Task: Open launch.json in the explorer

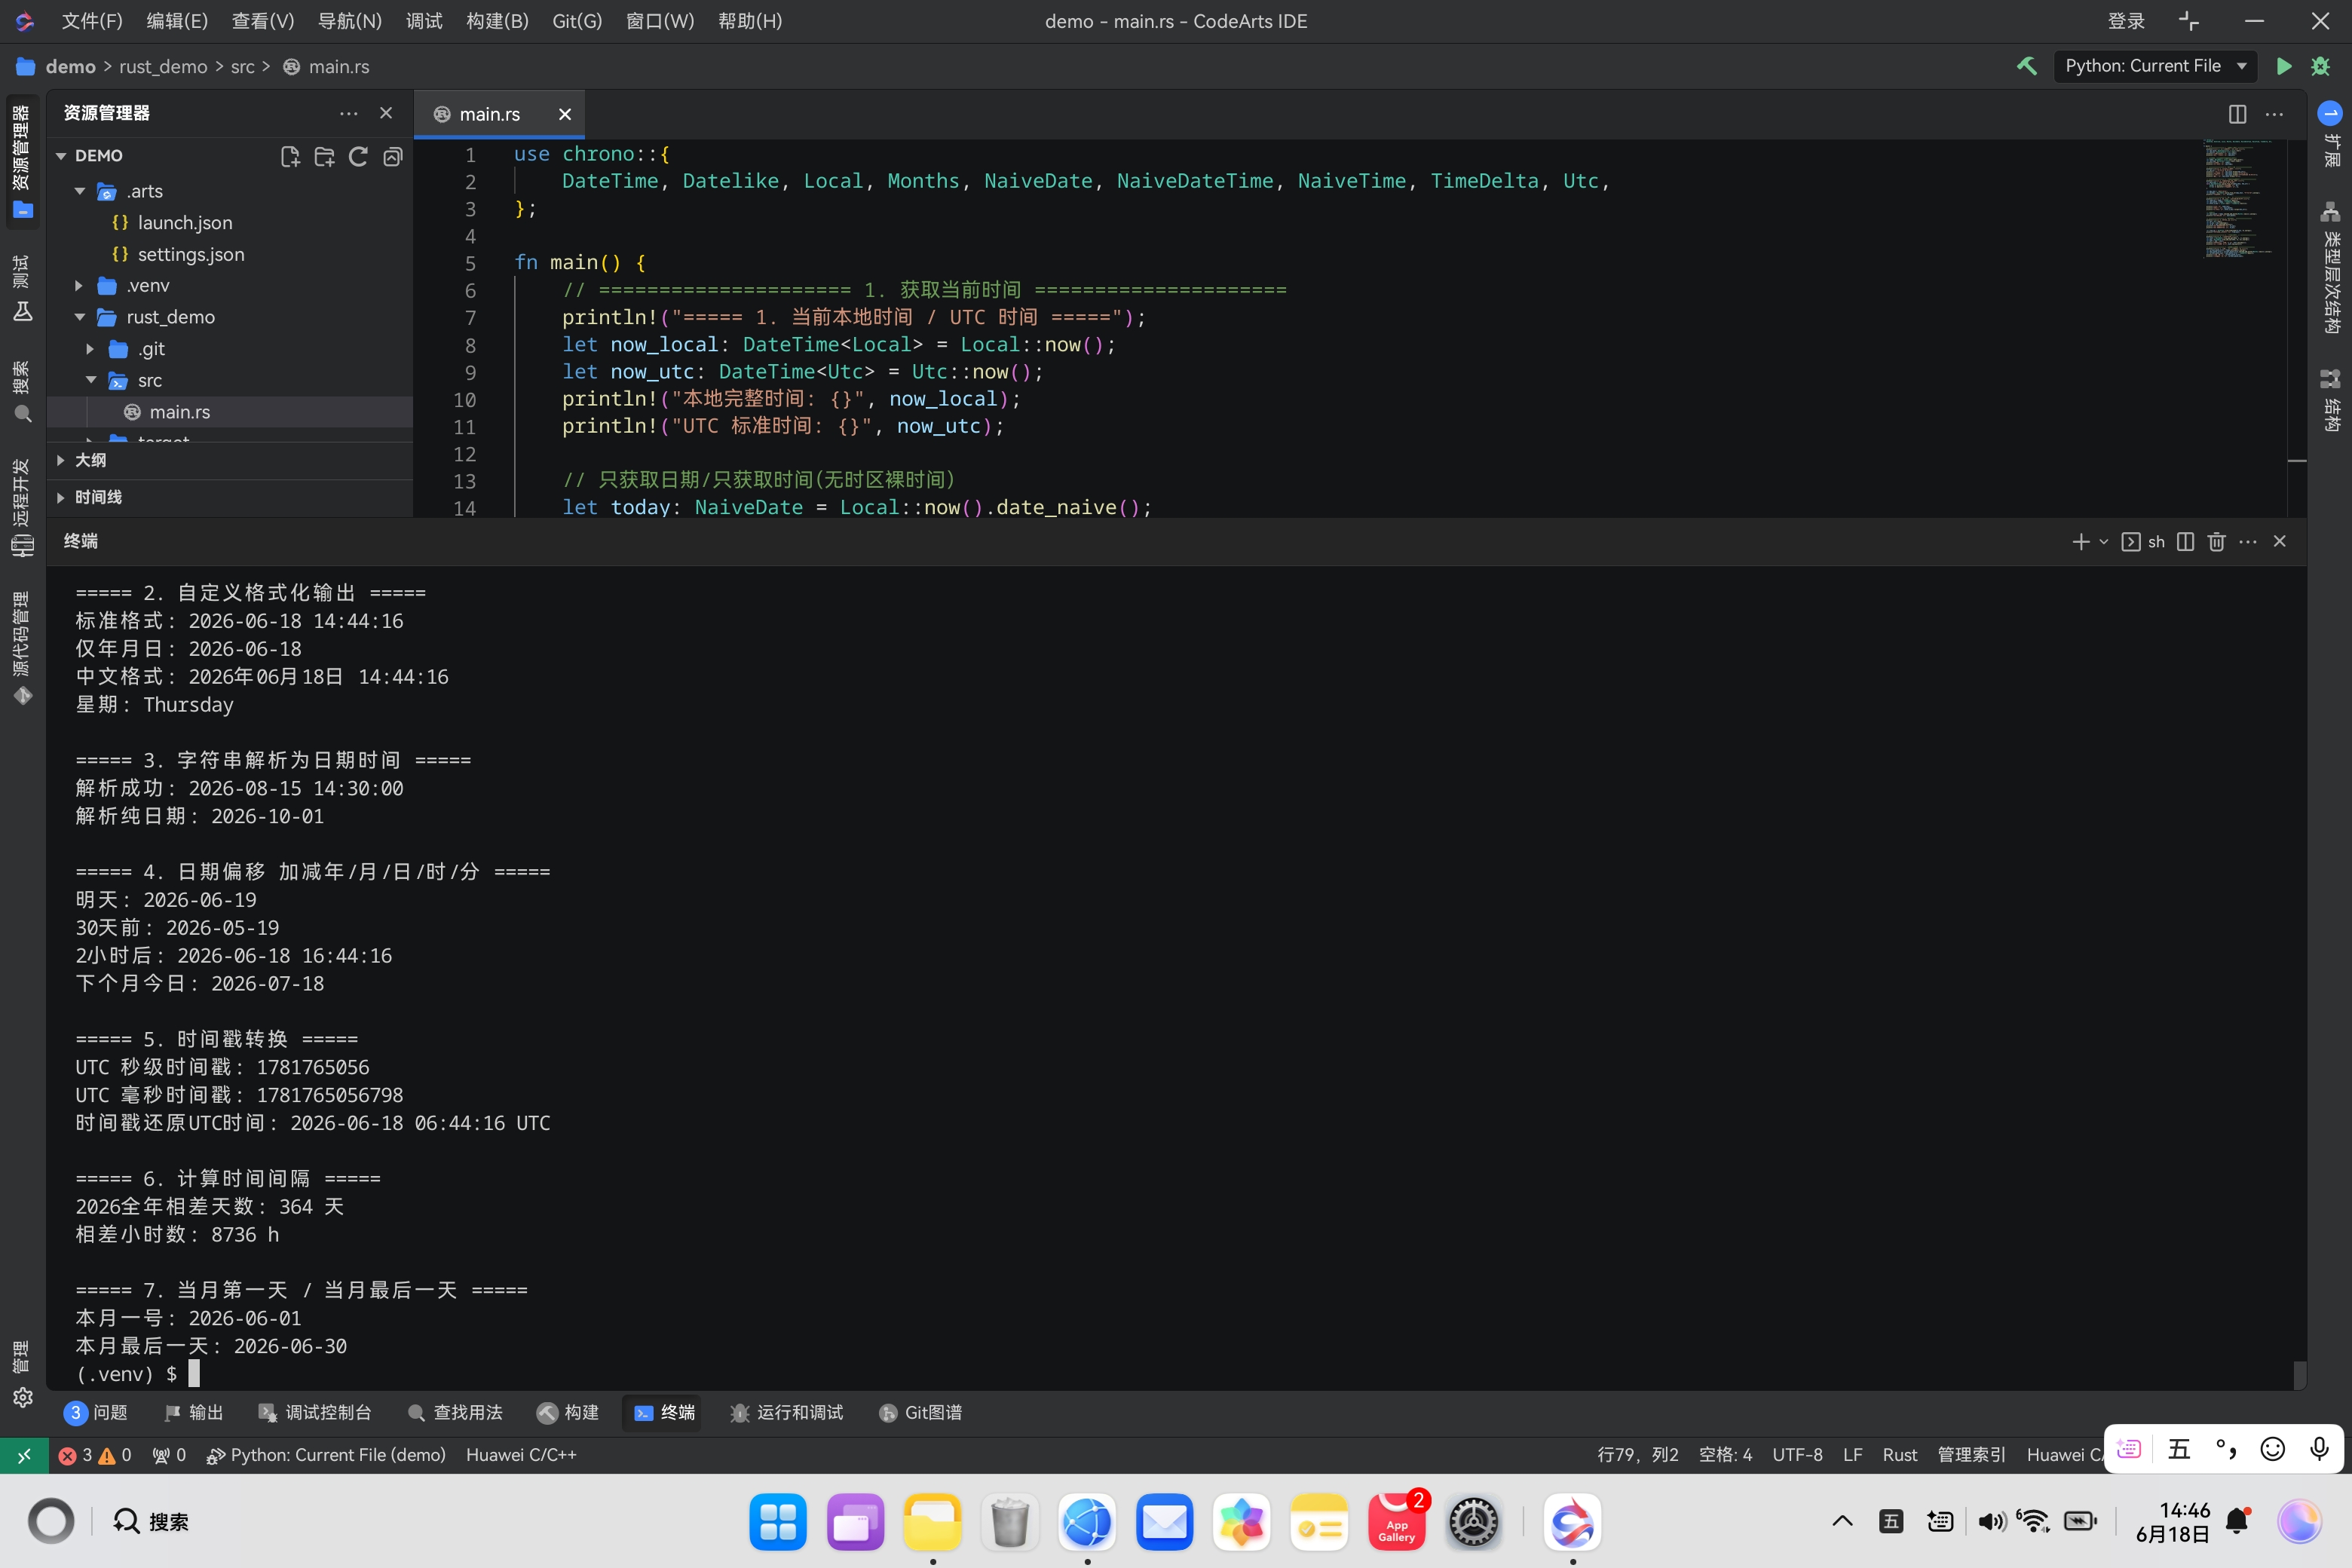Action: (185, 223)
